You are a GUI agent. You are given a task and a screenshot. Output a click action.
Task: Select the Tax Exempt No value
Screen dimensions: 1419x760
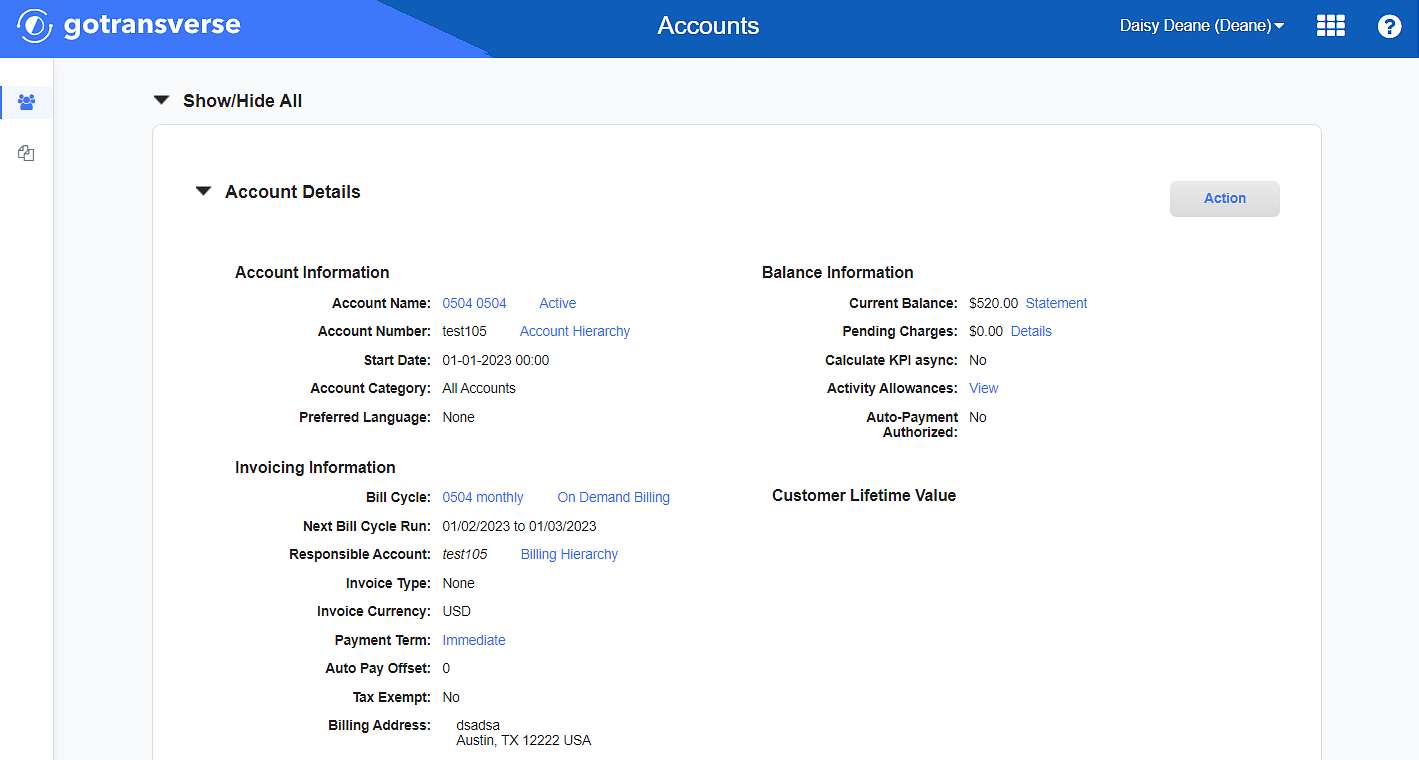pyautogui.click(x=451, y=697)
